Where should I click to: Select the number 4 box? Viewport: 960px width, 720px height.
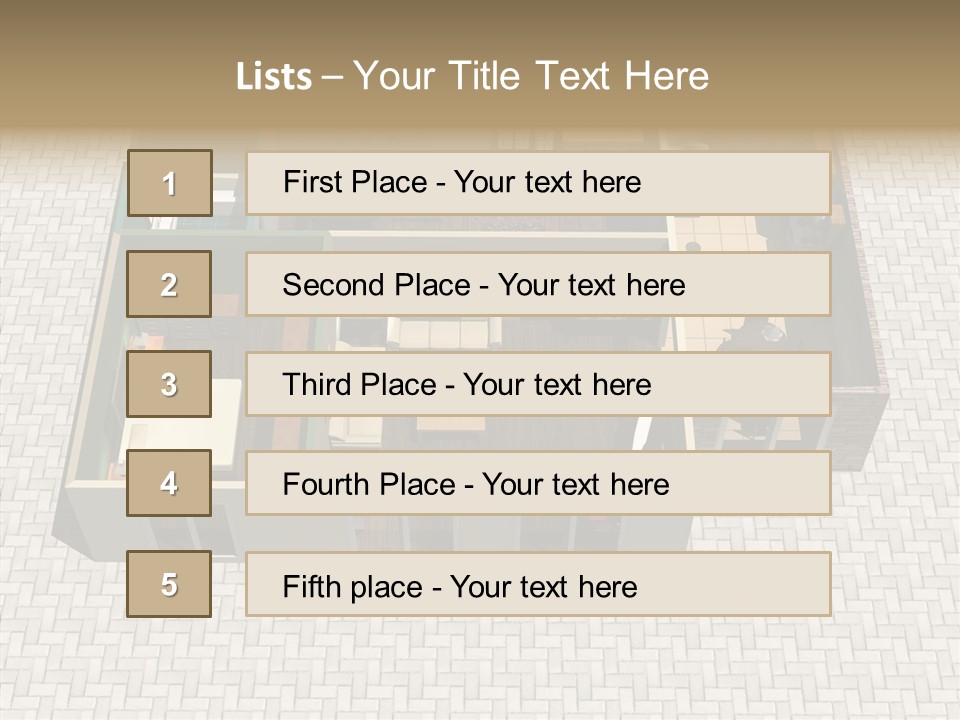169,483
